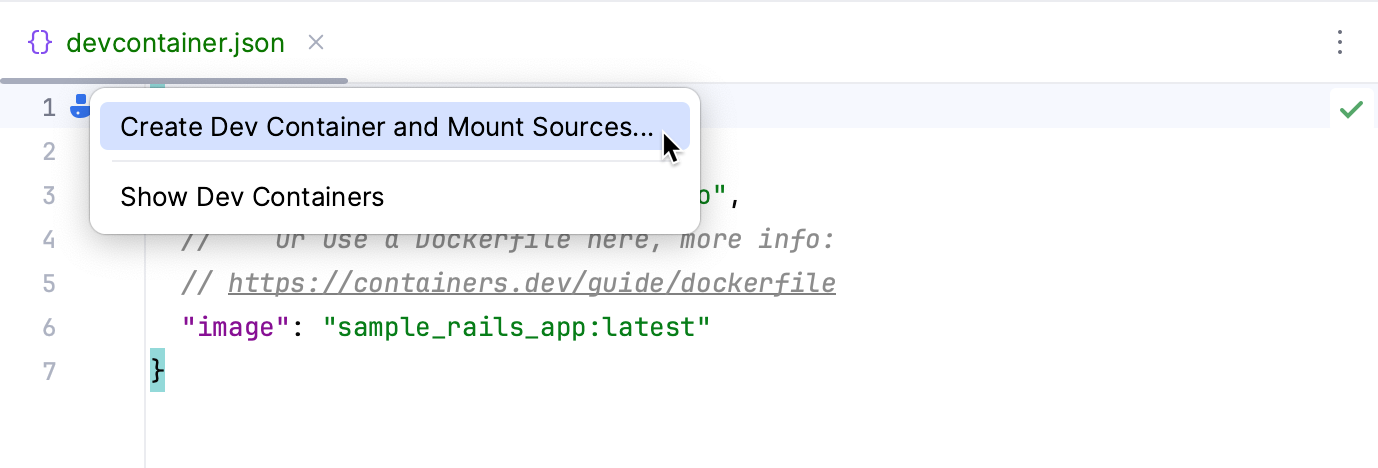Switch to the devcontainer.json tab
The height and width of the screenshot is (468, 1378).
point(175,43)
